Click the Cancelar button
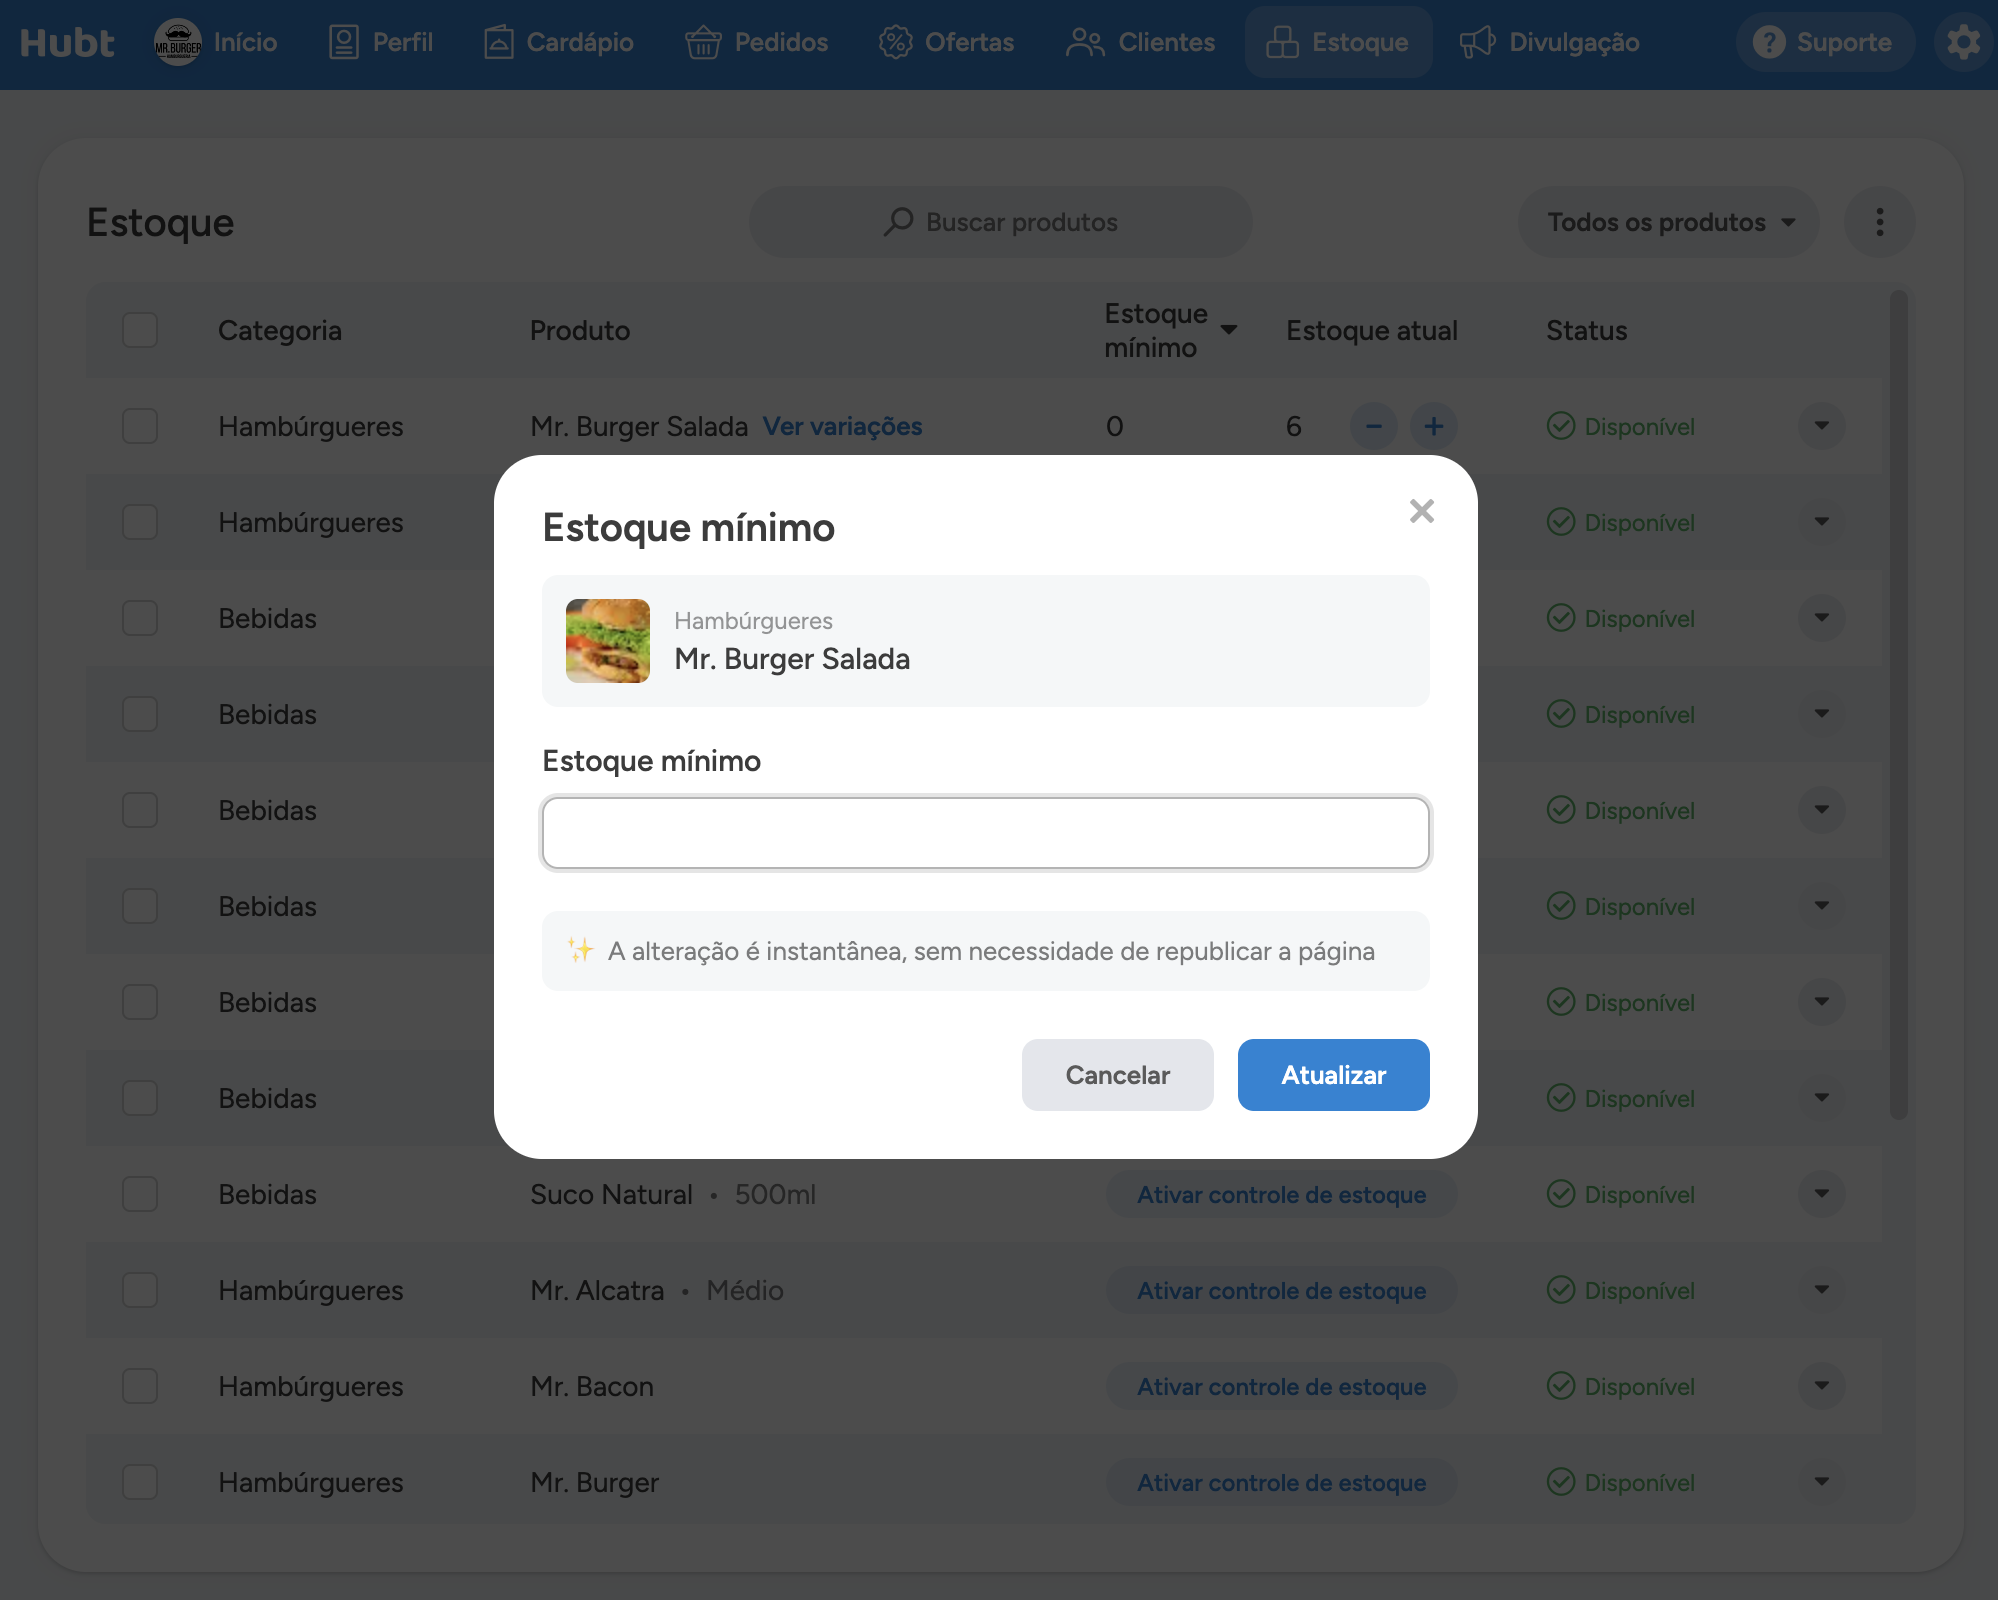This screenshot has height=1600, width=1998. 1118,1075
